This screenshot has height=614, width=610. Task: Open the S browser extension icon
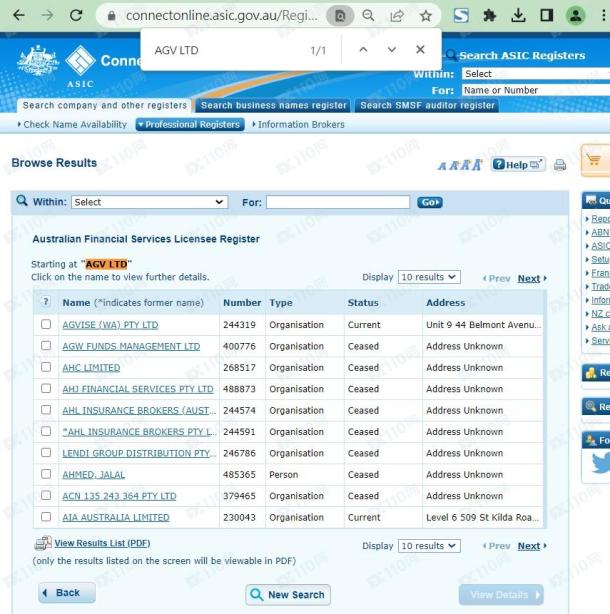tap(461, 16)
